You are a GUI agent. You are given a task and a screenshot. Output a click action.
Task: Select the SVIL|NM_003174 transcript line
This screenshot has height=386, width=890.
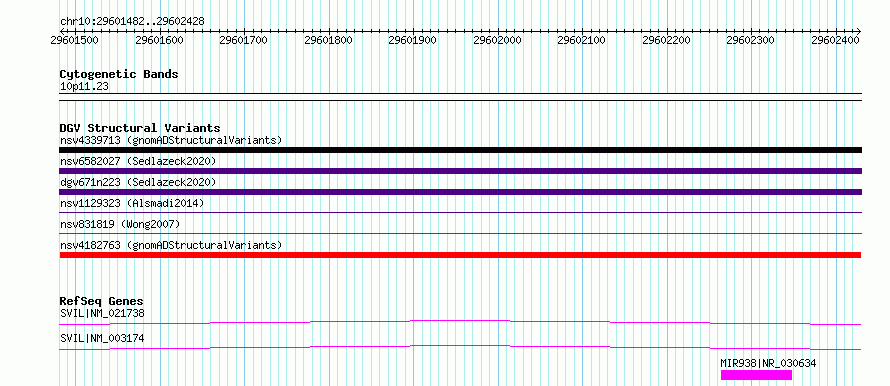(460, 347)
